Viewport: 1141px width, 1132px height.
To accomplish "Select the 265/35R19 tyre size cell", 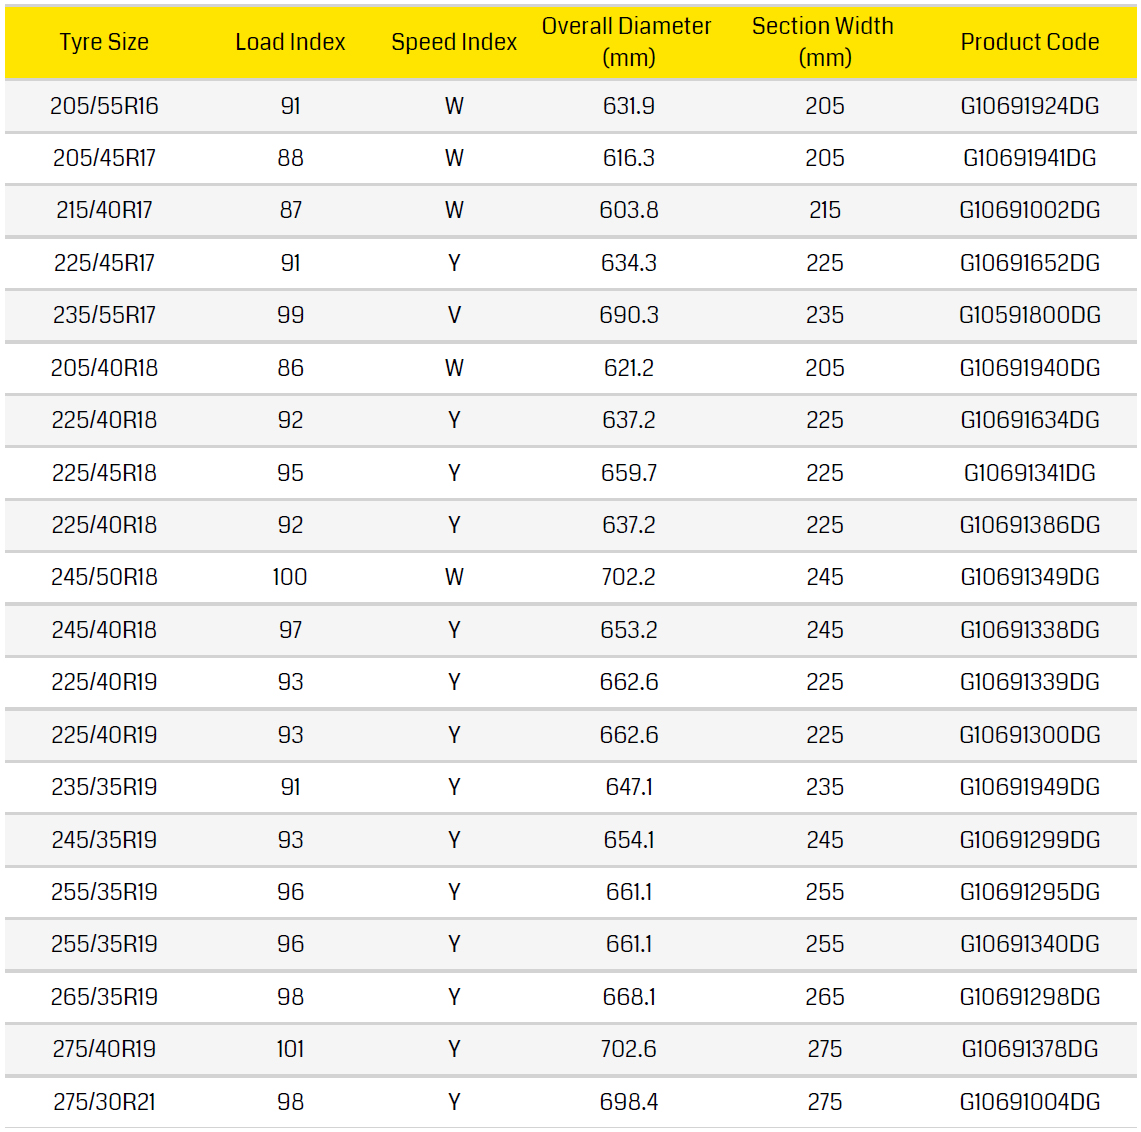I will [x=104, y=997].
